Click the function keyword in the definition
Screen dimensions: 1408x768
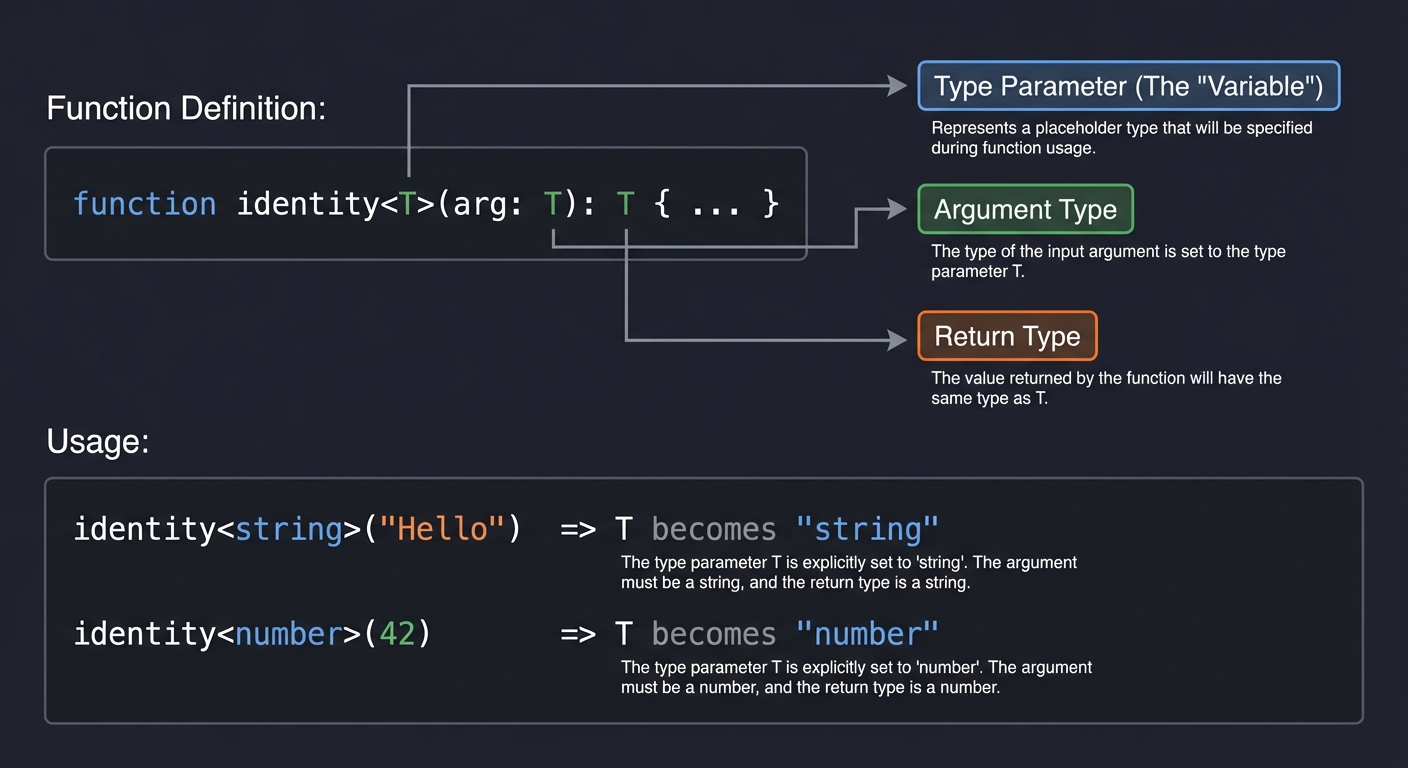click(145, 203)
